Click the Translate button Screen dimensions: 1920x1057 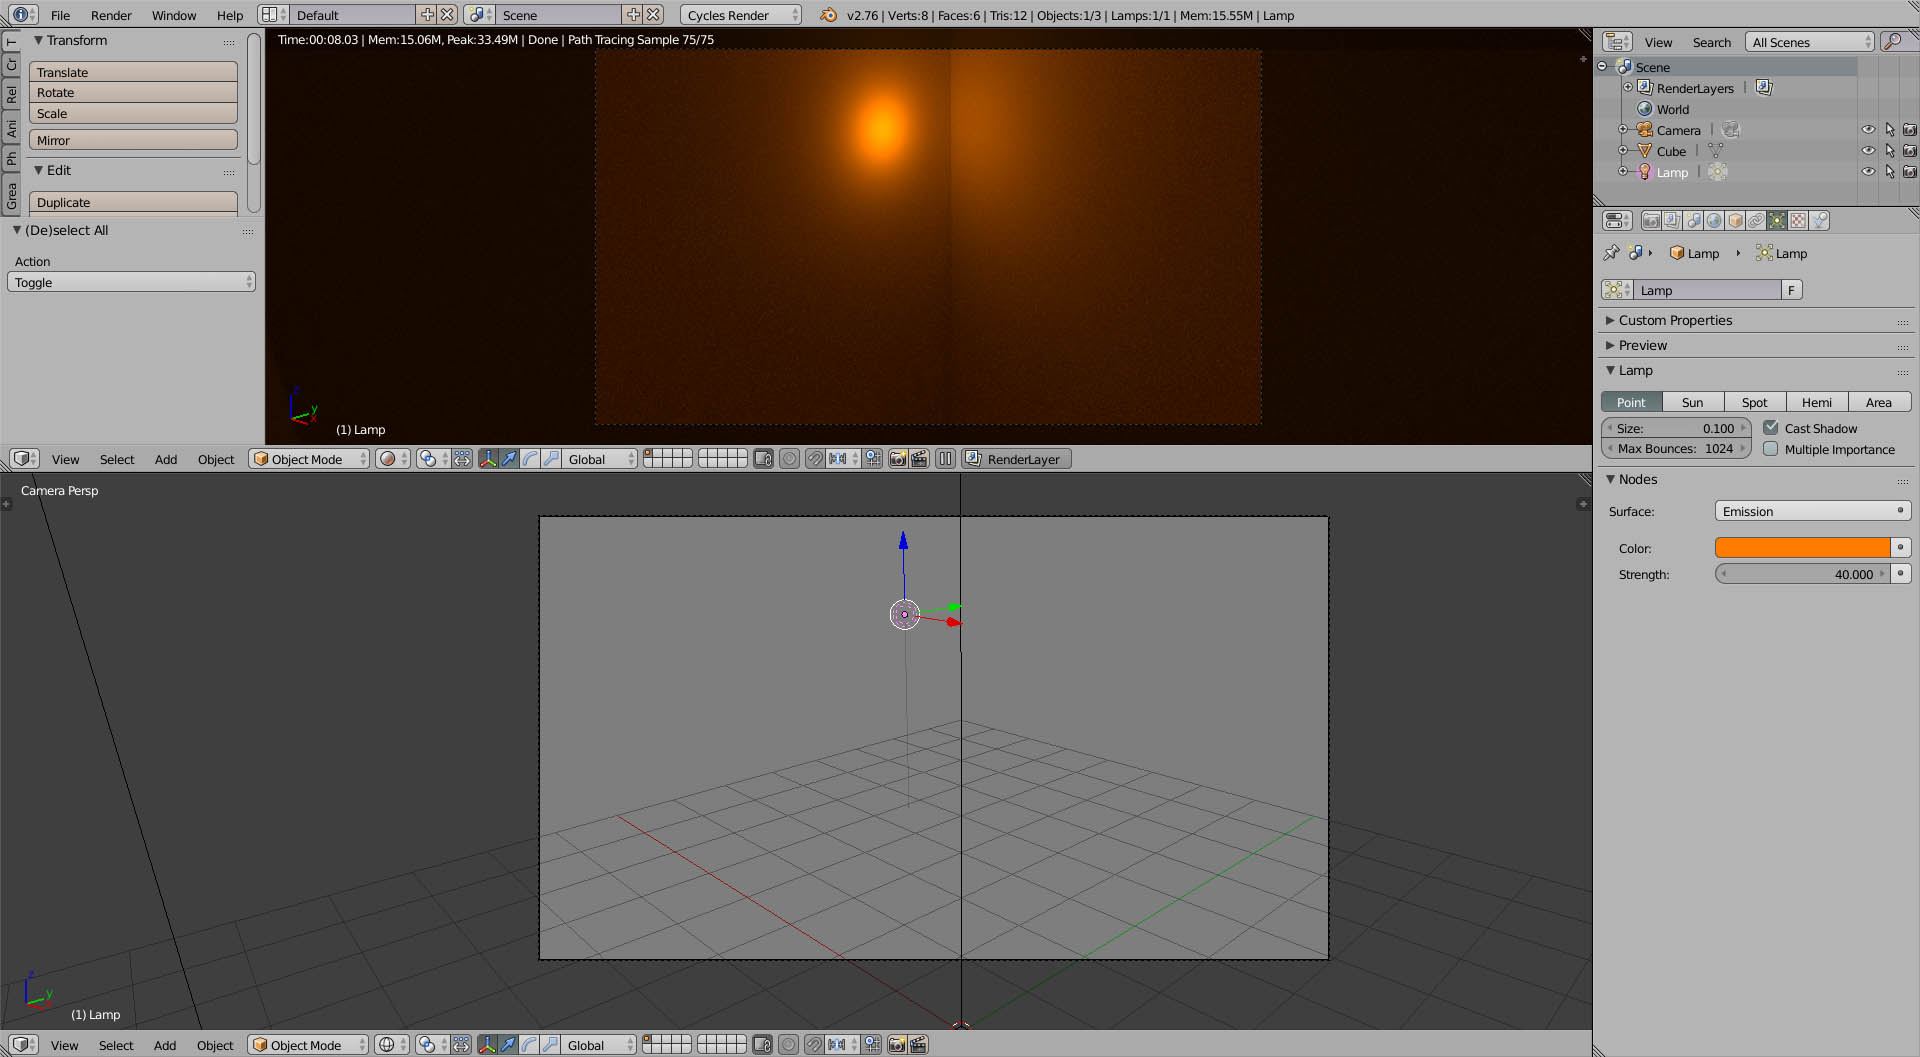point(133,72)
